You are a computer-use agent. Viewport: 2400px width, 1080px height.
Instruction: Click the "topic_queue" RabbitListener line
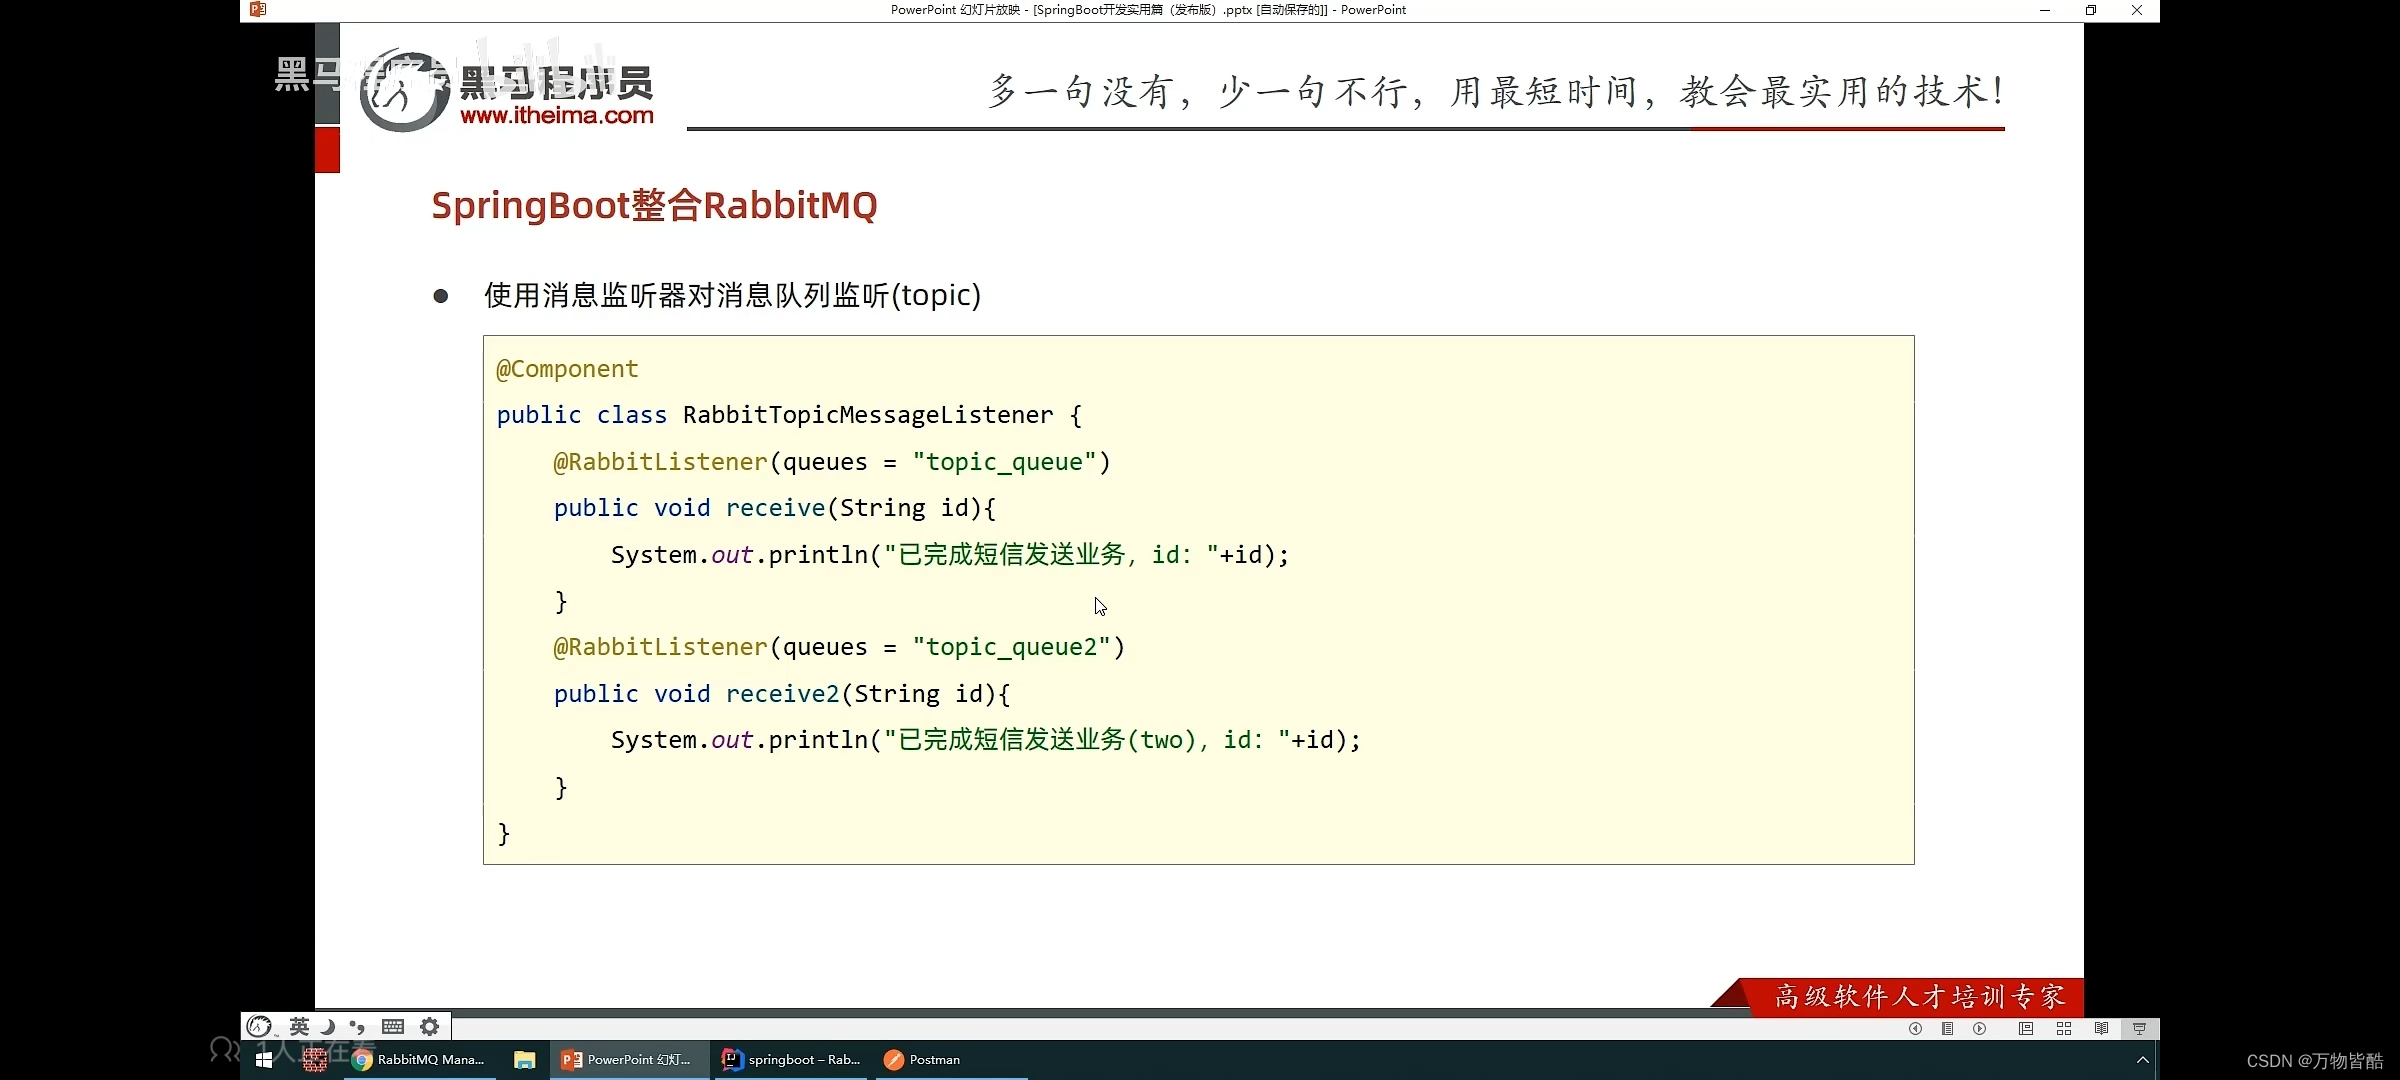tap(832, 462)
